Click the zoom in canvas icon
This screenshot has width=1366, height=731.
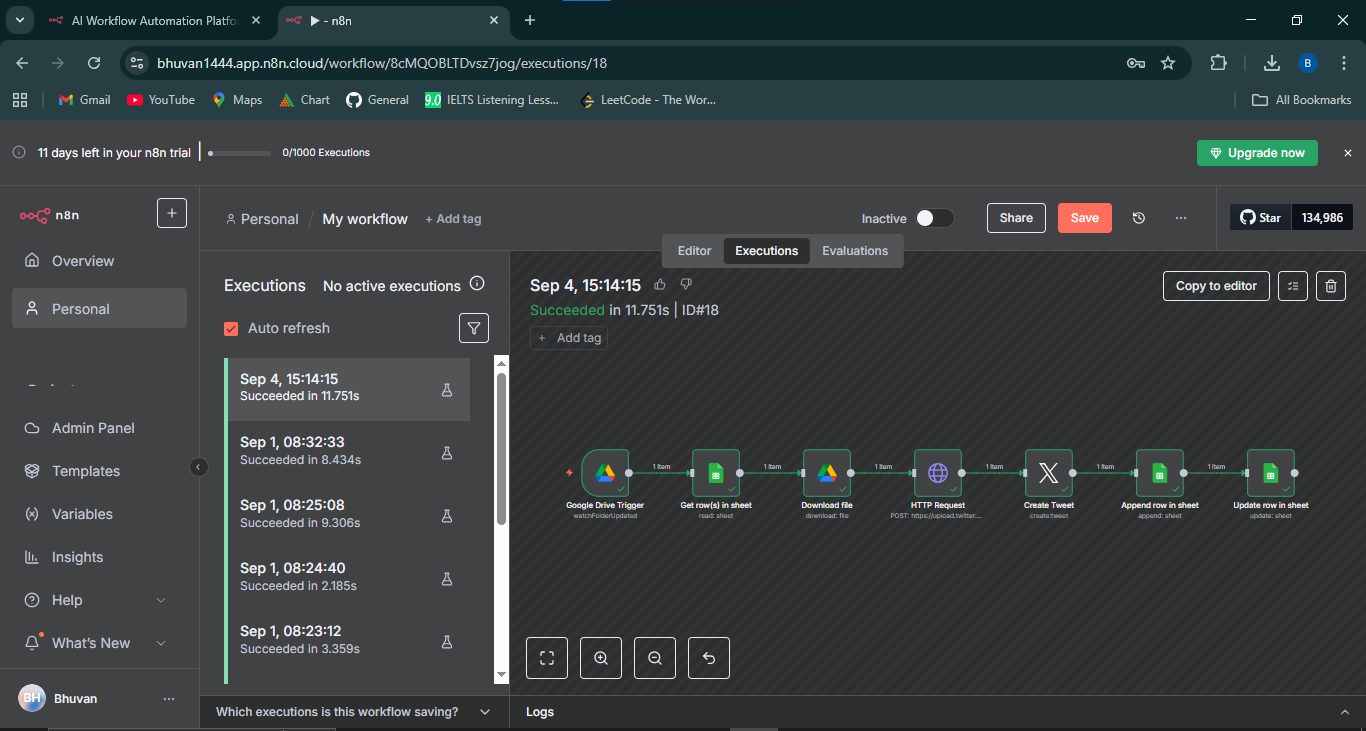[601, 658]
